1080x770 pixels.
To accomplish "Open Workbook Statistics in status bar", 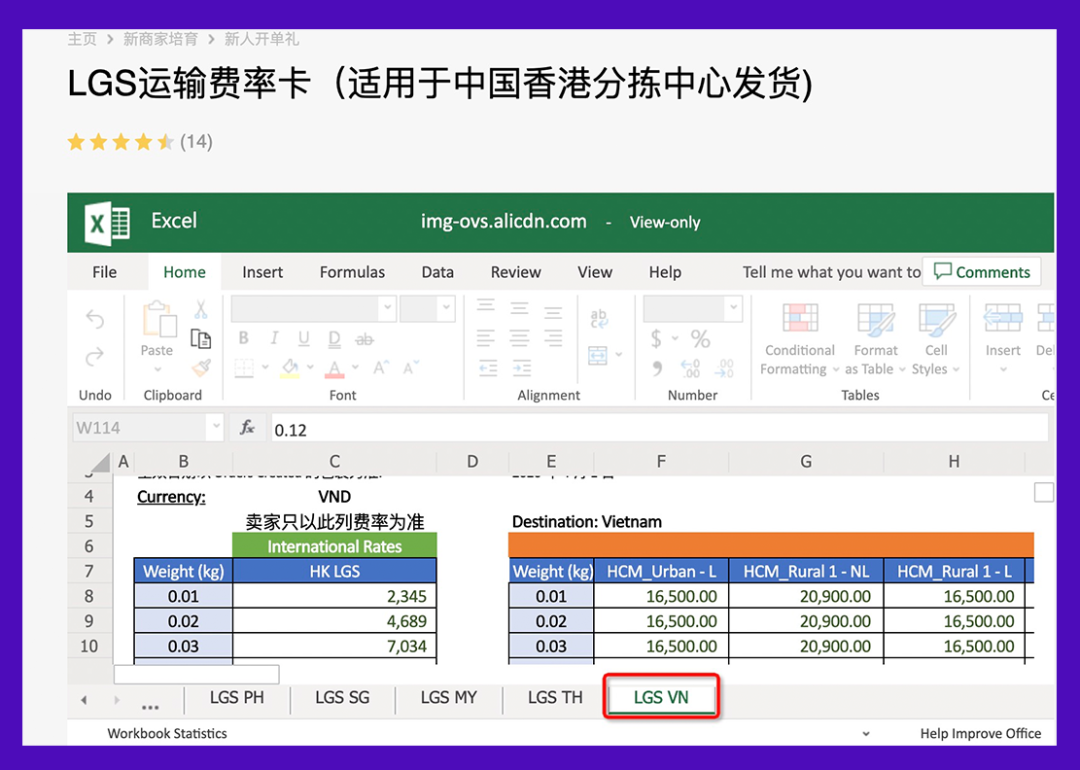I will pos(167,733).
